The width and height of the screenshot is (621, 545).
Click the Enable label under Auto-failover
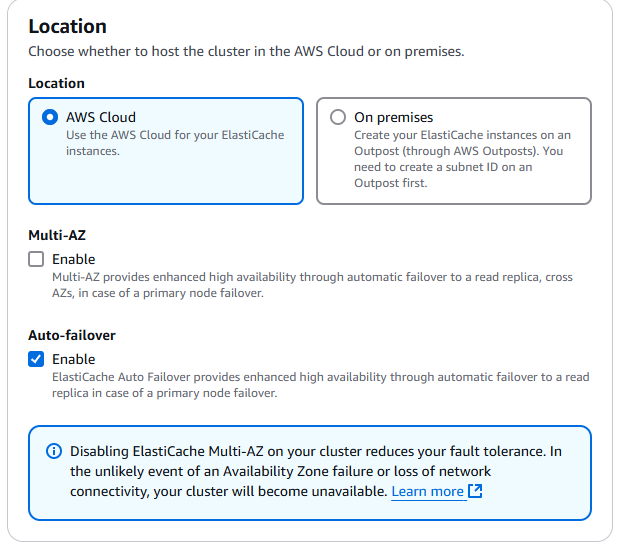point(74,359)
